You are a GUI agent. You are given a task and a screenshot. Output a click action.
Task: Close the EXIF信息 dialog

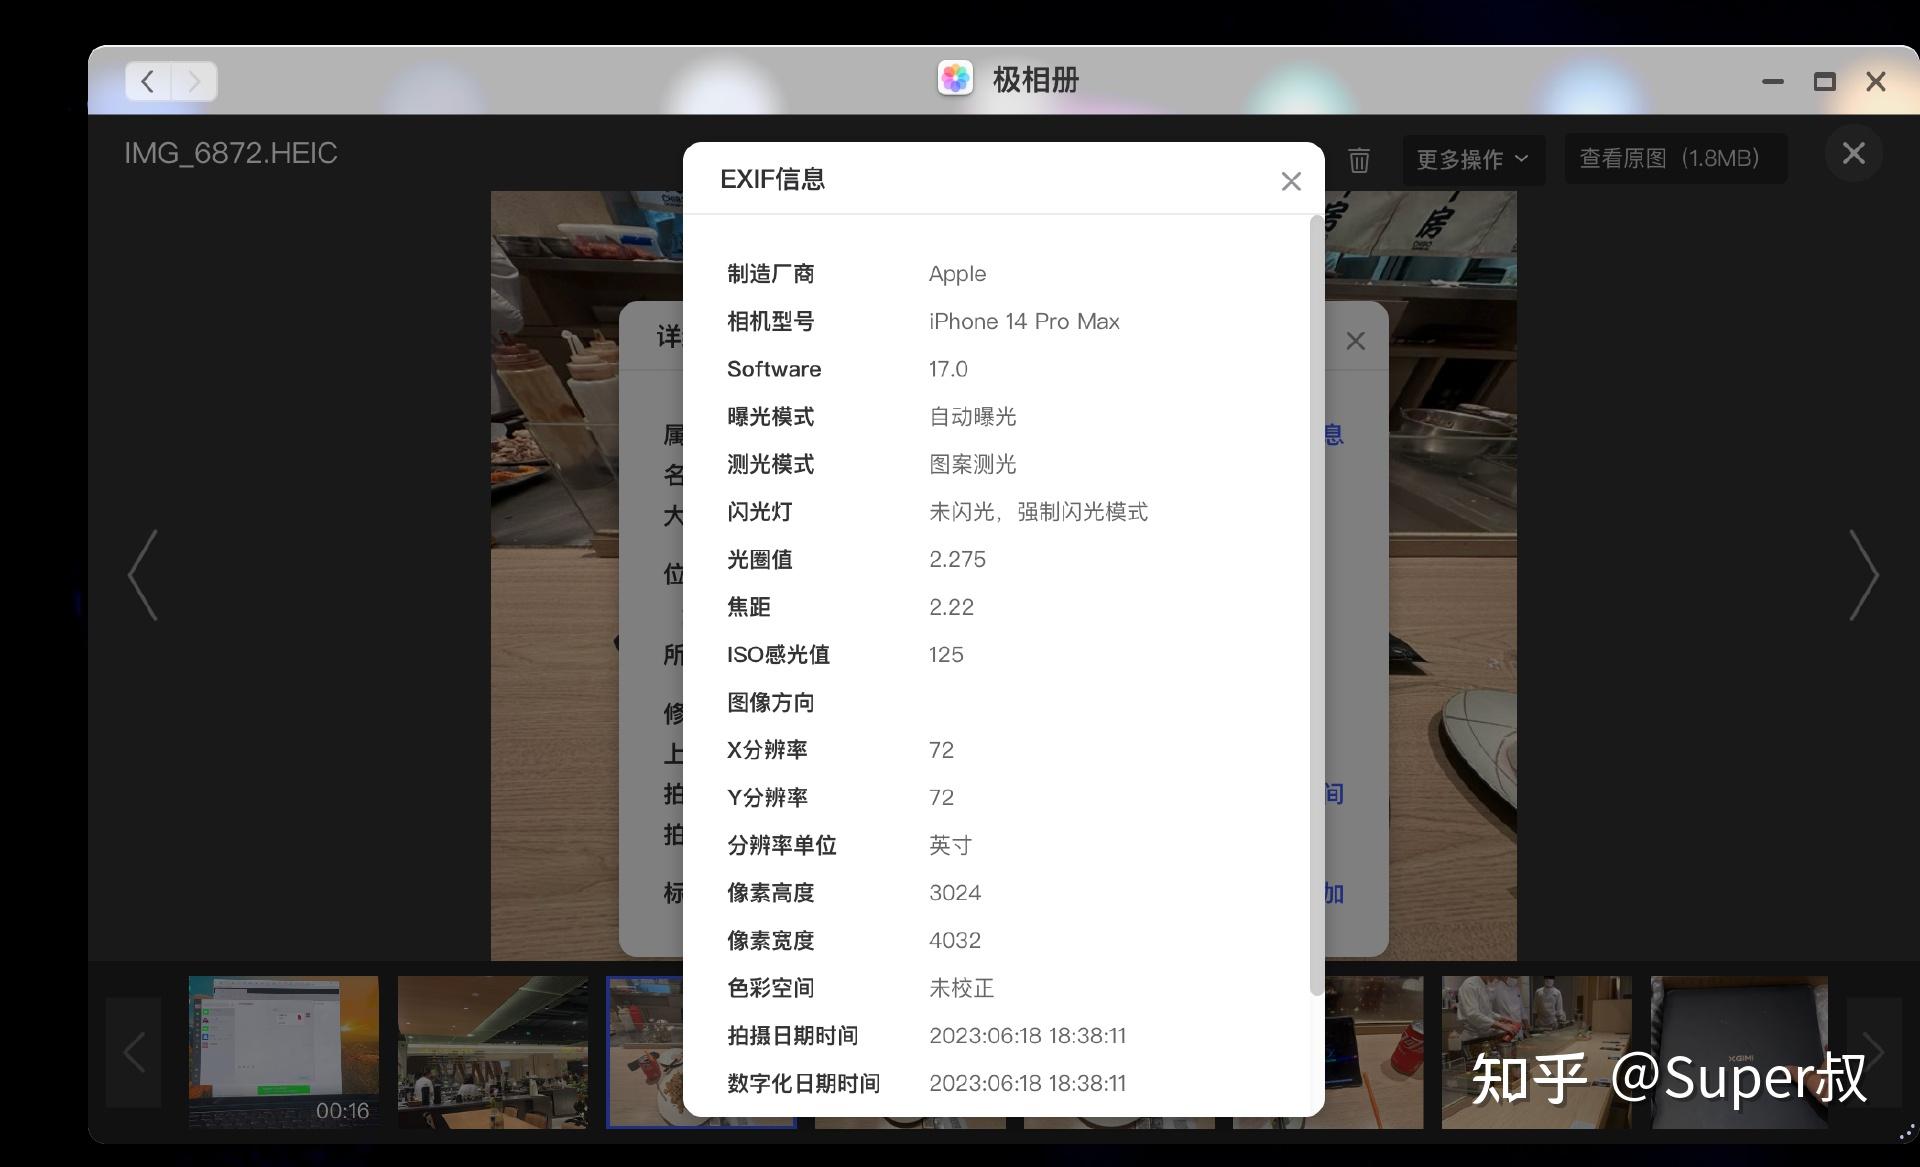pos(1291,181)
